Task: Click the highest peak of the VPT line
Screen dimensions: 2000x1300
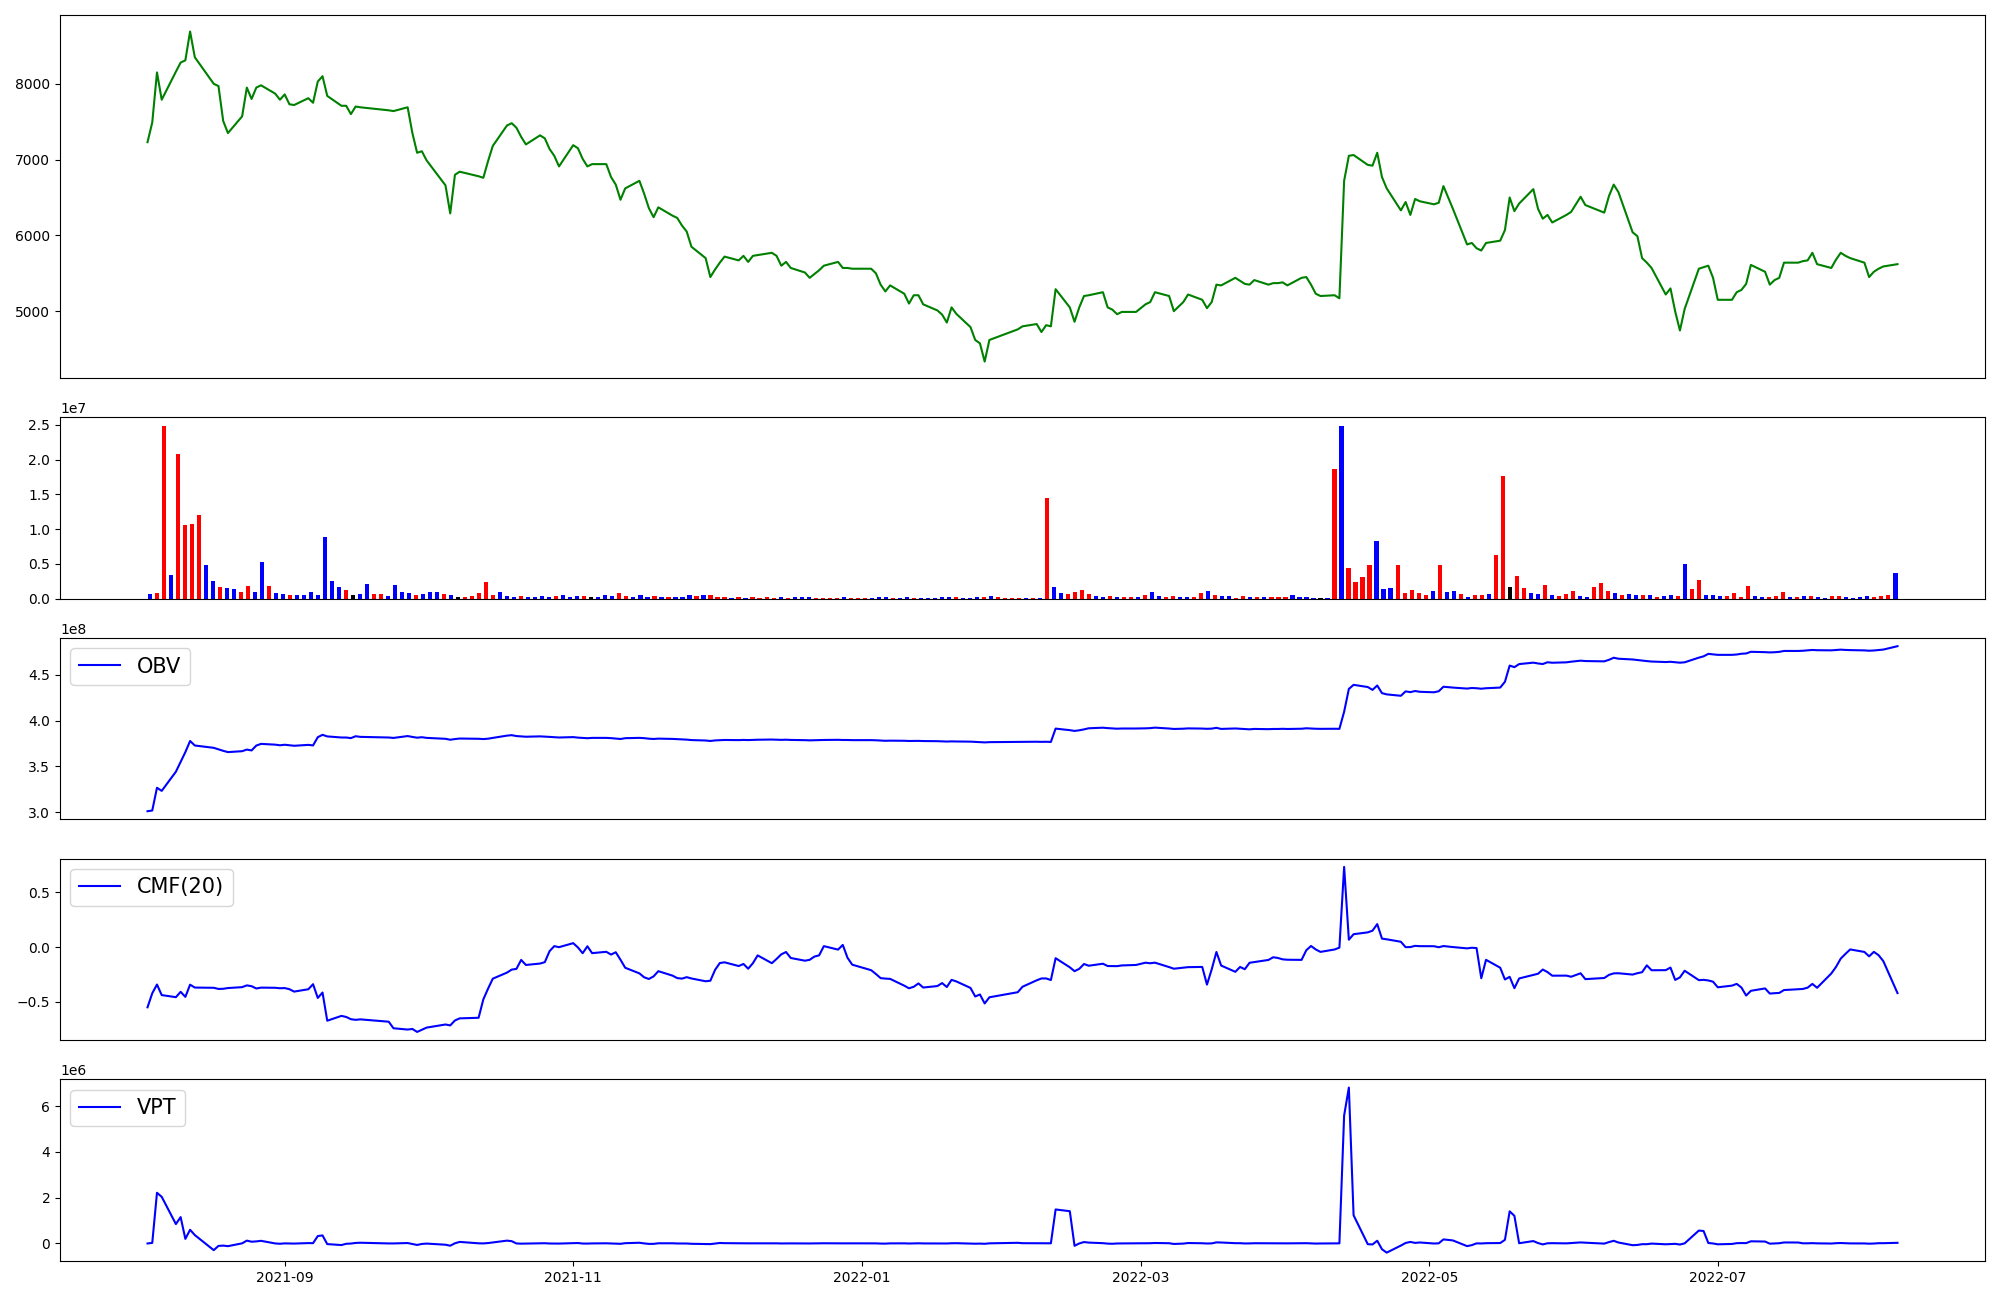Action: [1348, 1088]
